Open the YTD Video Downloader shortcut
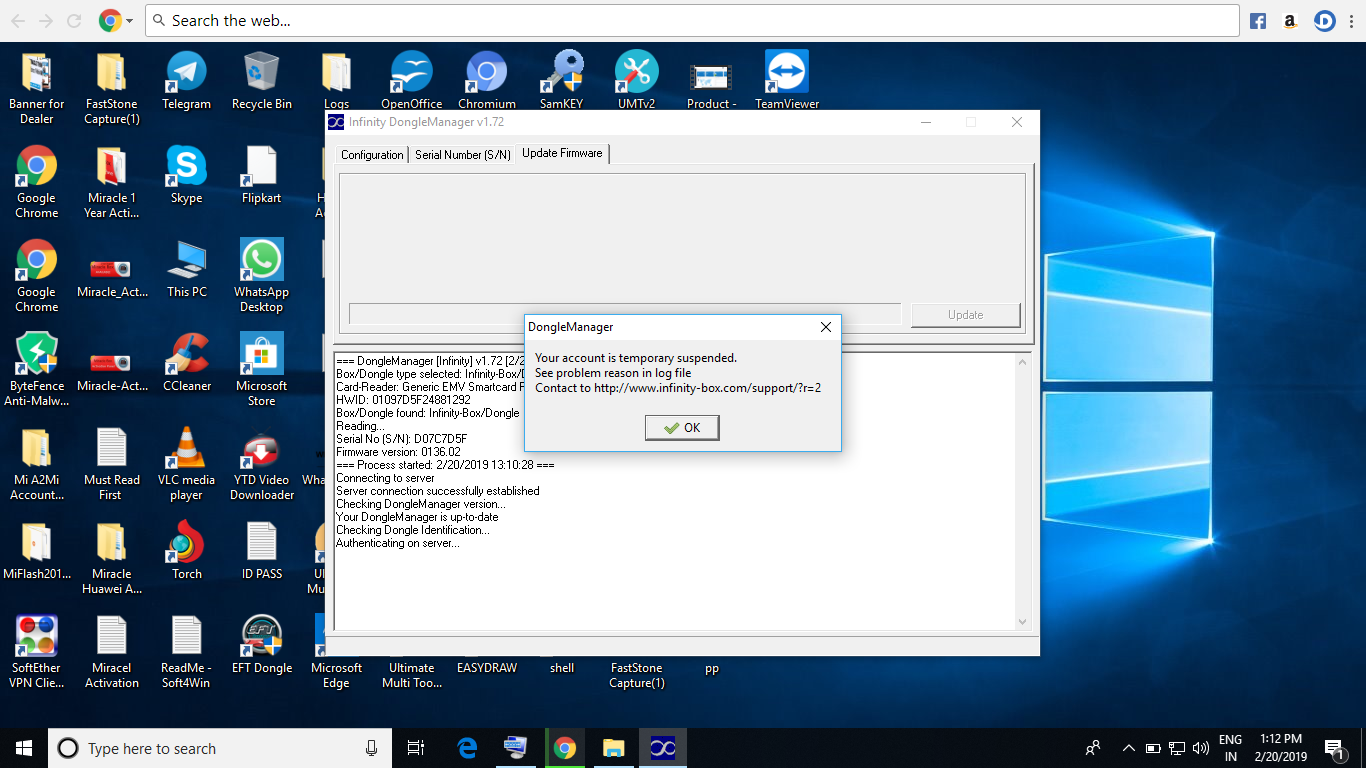Screen dimensions: 1366x768 pos(261,463)
